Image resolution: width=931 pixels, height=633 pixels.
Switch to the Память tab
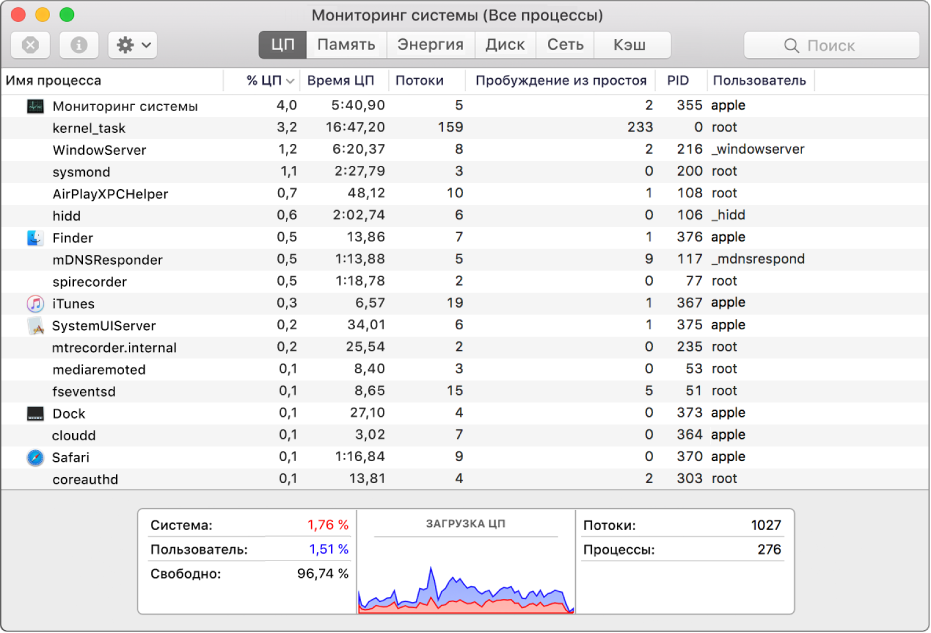(x=346, y=45)
